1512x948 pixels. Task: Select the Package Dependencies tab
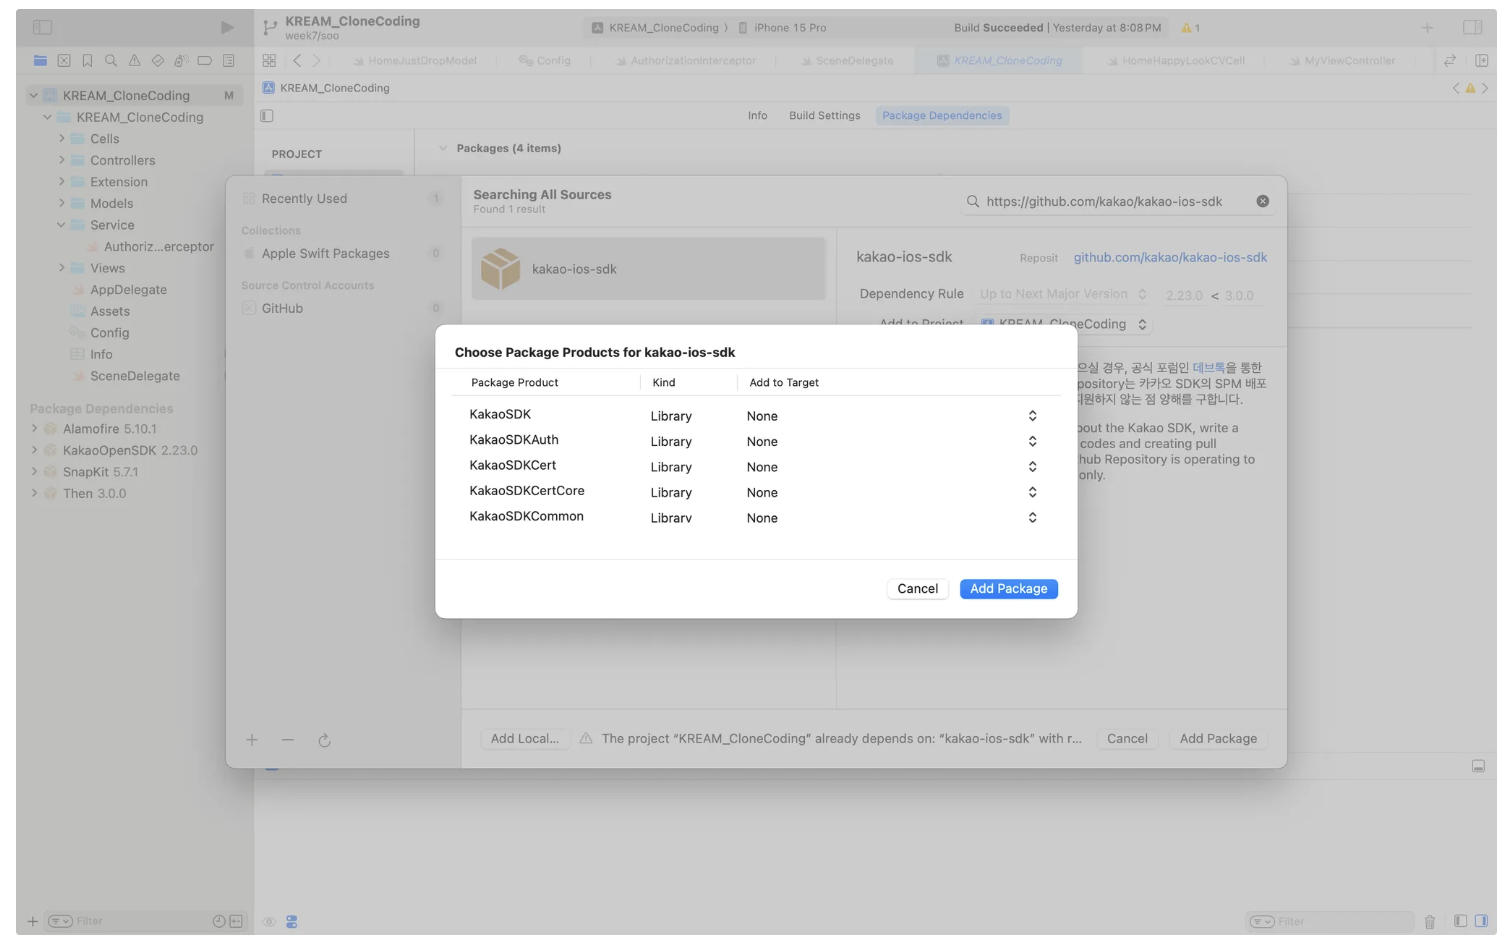(x=942, y=116)
